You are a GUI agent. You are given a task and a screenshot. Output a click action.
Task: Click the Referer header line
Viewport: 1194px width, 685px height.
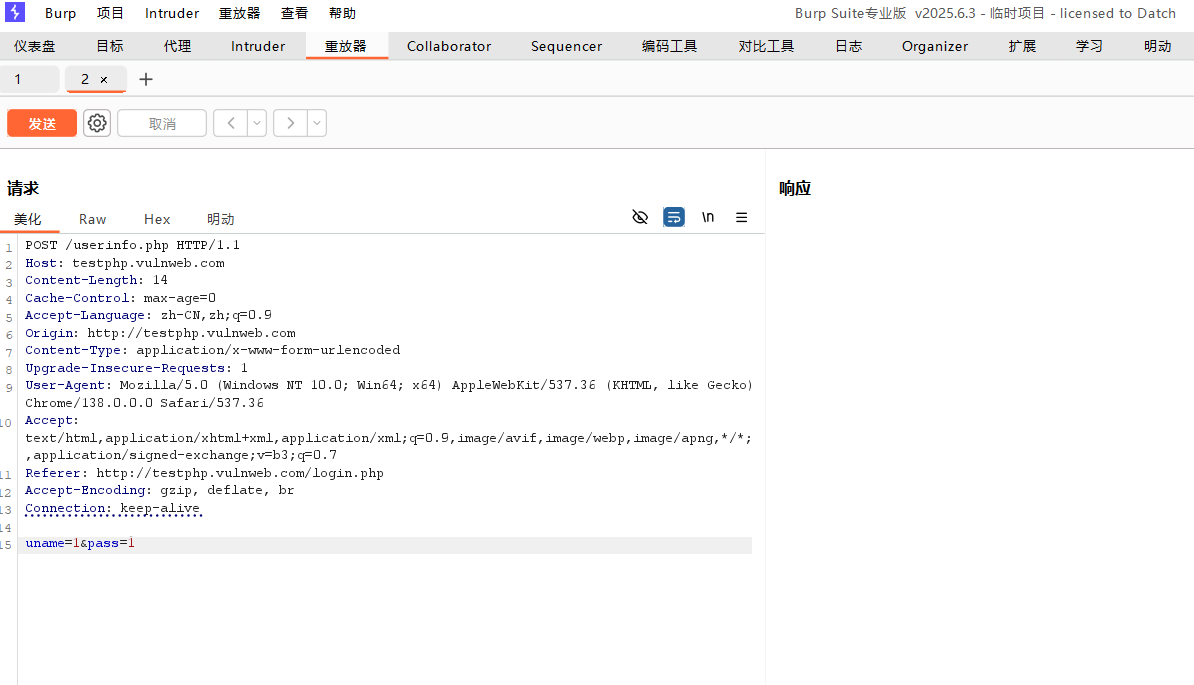(x=204, y=473)
